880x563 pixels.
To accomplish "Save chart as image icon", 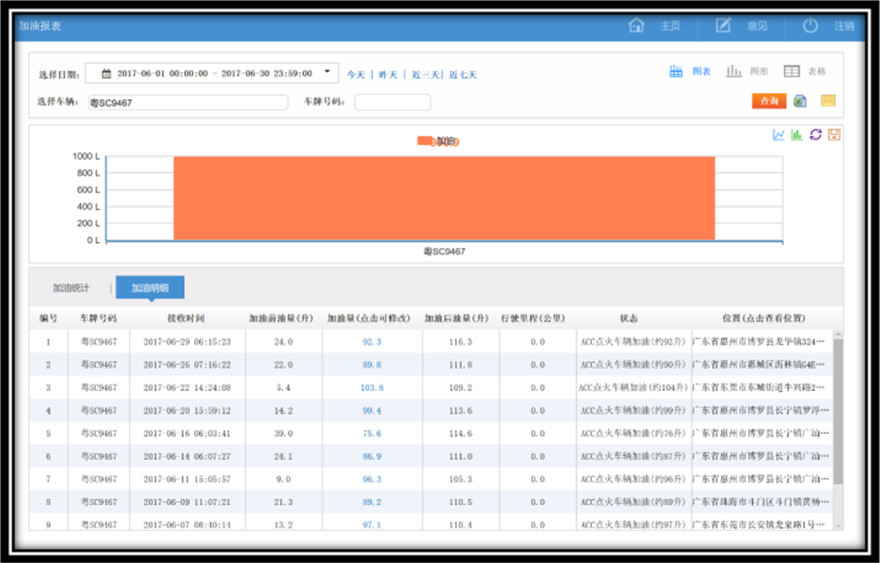I will pos(833,135).
